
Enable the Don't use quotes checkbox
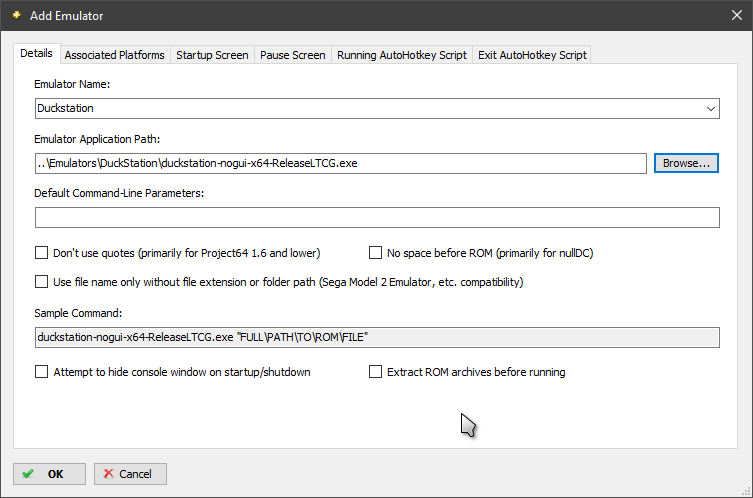point(42,253)
